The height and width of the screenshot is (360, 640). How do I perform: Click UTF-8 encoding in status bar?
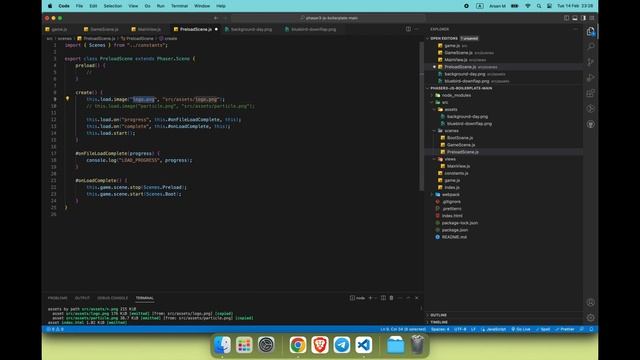coord(460,329)
